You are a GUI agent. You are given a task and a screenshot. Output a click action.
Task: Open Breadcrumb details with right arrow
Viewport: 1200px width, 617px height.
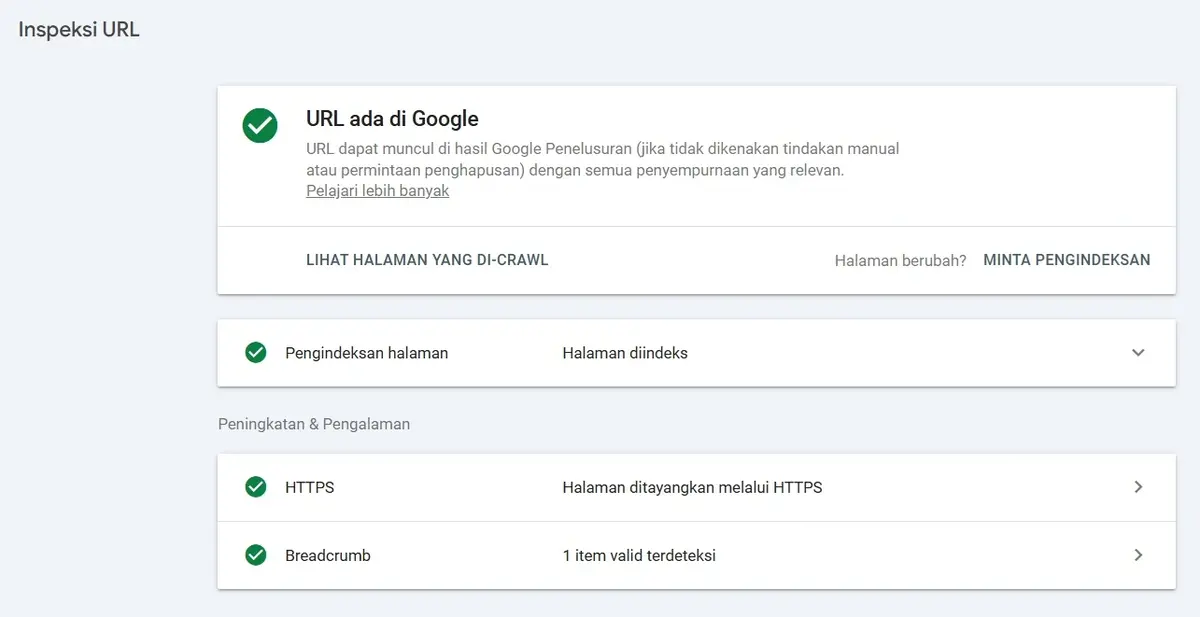(1138, 555)
